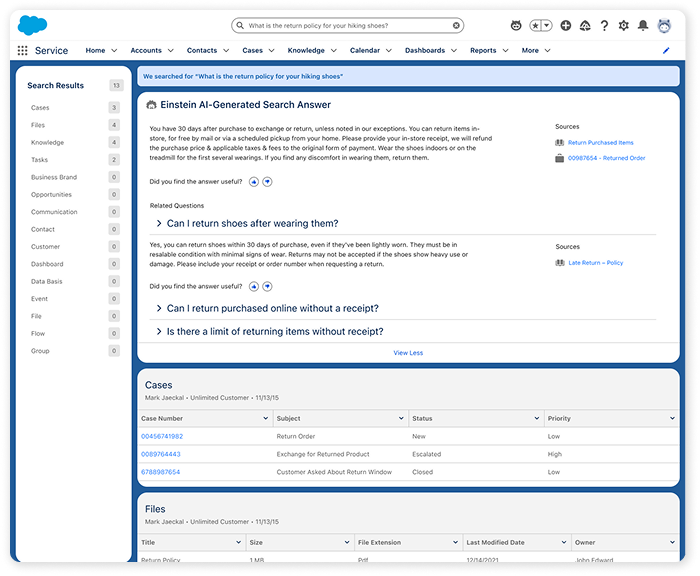View notifications bell
The height and width of the screenshot is (576, 700).
[x=643, y=25]
